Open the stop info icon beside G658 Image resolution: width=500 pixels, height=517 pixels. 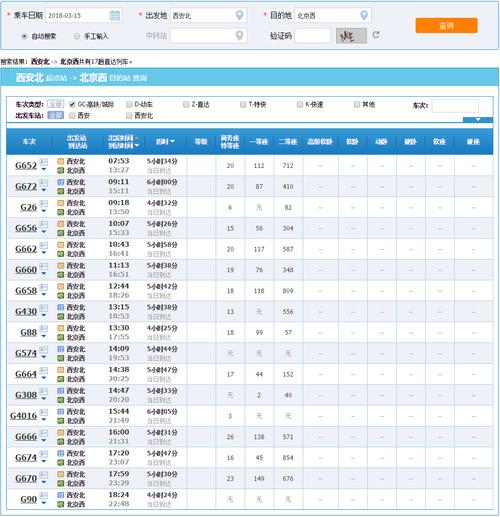pyautogui.click(x=44, y=287)
